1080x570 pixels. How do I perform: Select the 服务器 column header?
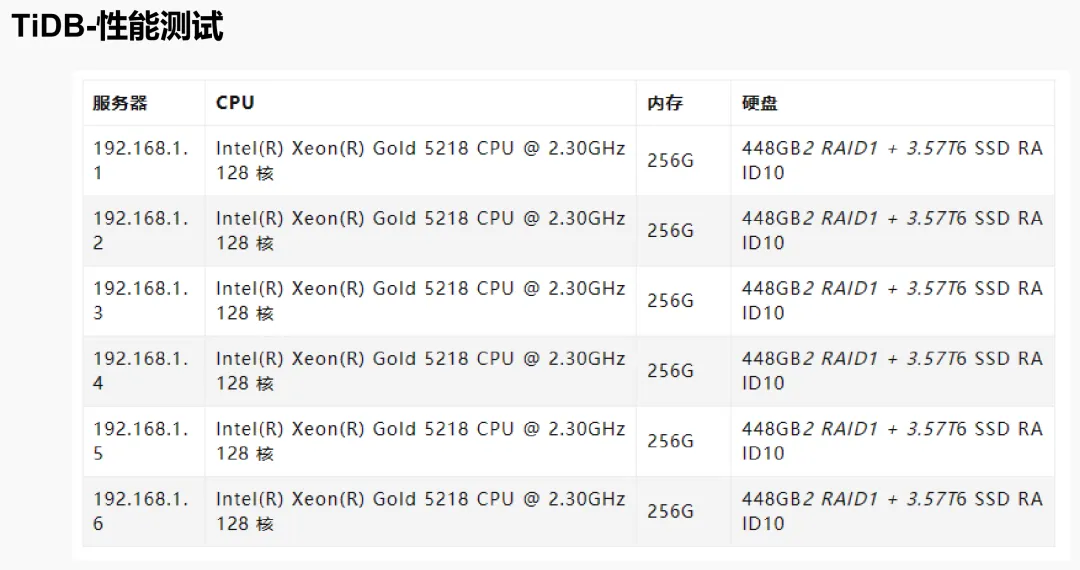[144, 103]
